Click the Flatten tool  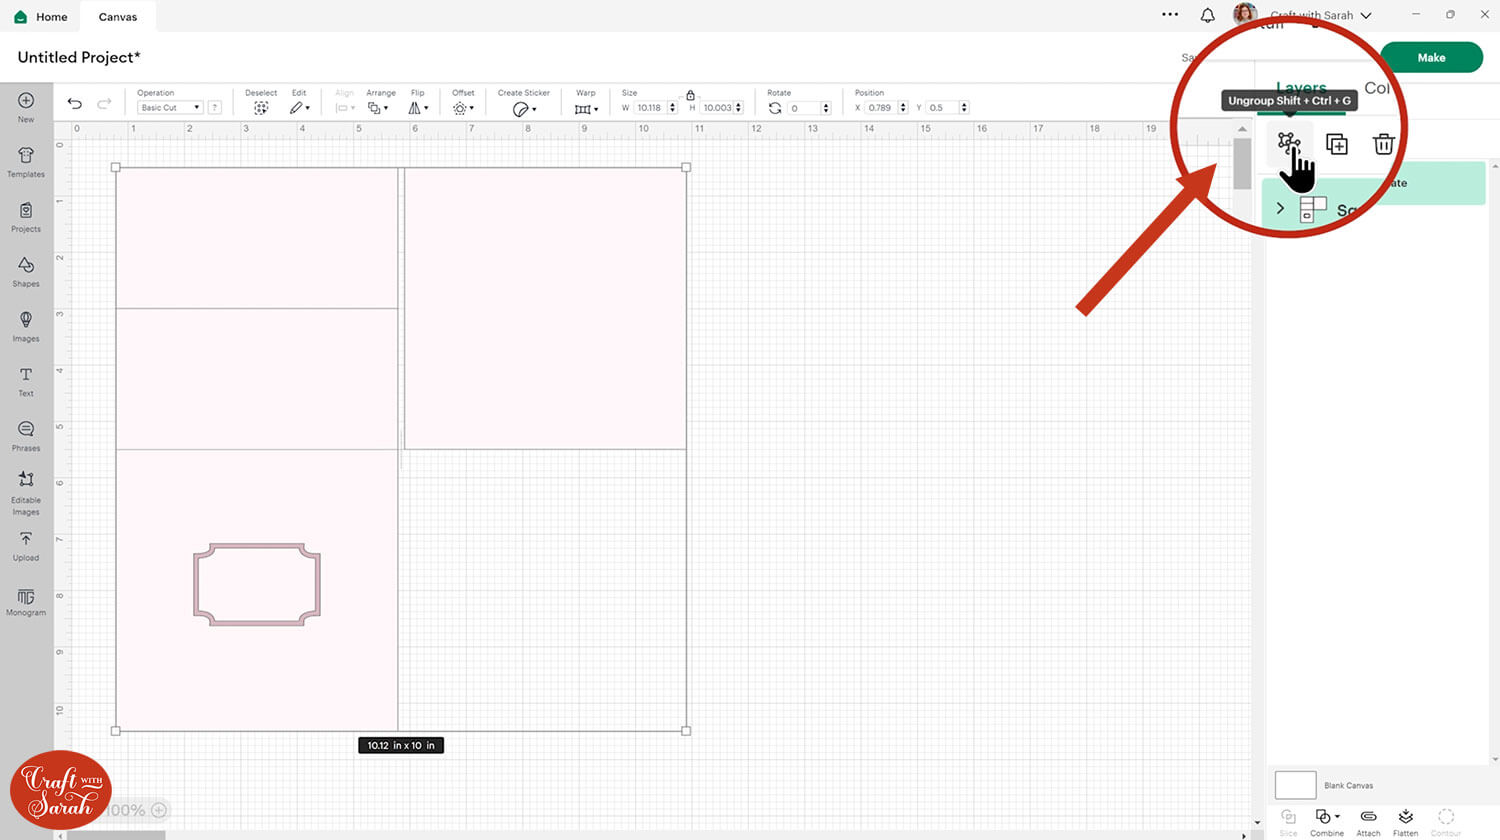point(1405,821)
